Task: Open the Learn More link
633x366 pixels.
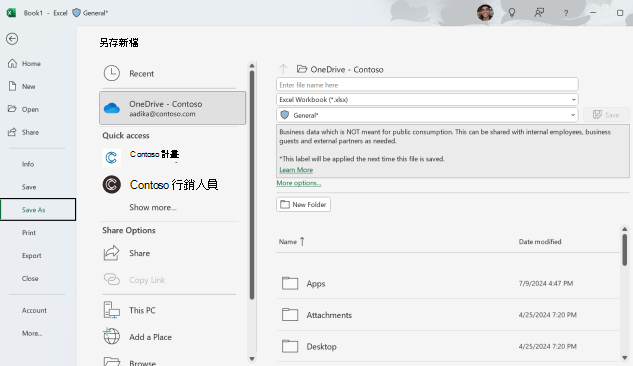Action: tap(296, 170)
